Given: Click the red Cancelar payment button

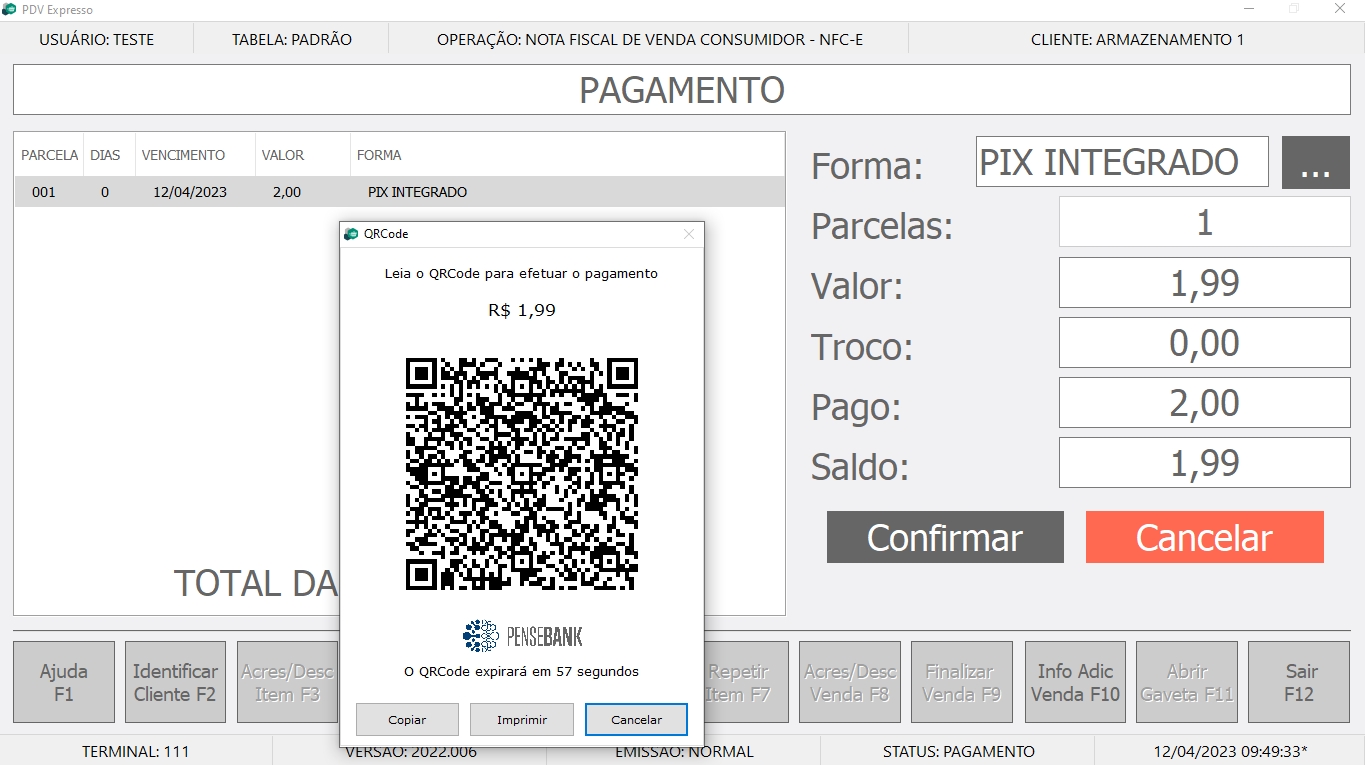Looking at the screenshot, I should (1204, 537).
